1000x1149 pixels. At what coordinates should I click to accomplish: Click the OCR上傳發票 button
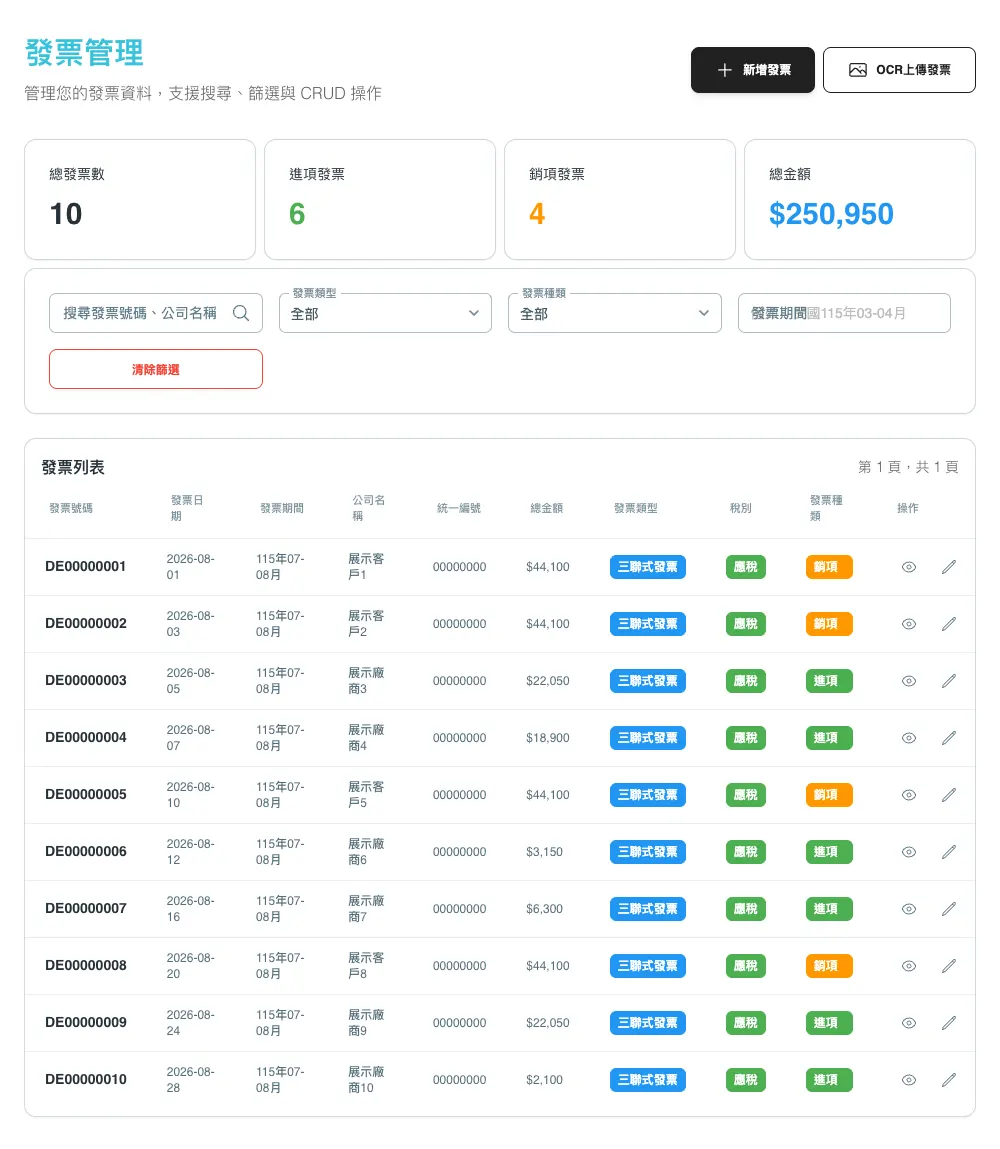899,70
